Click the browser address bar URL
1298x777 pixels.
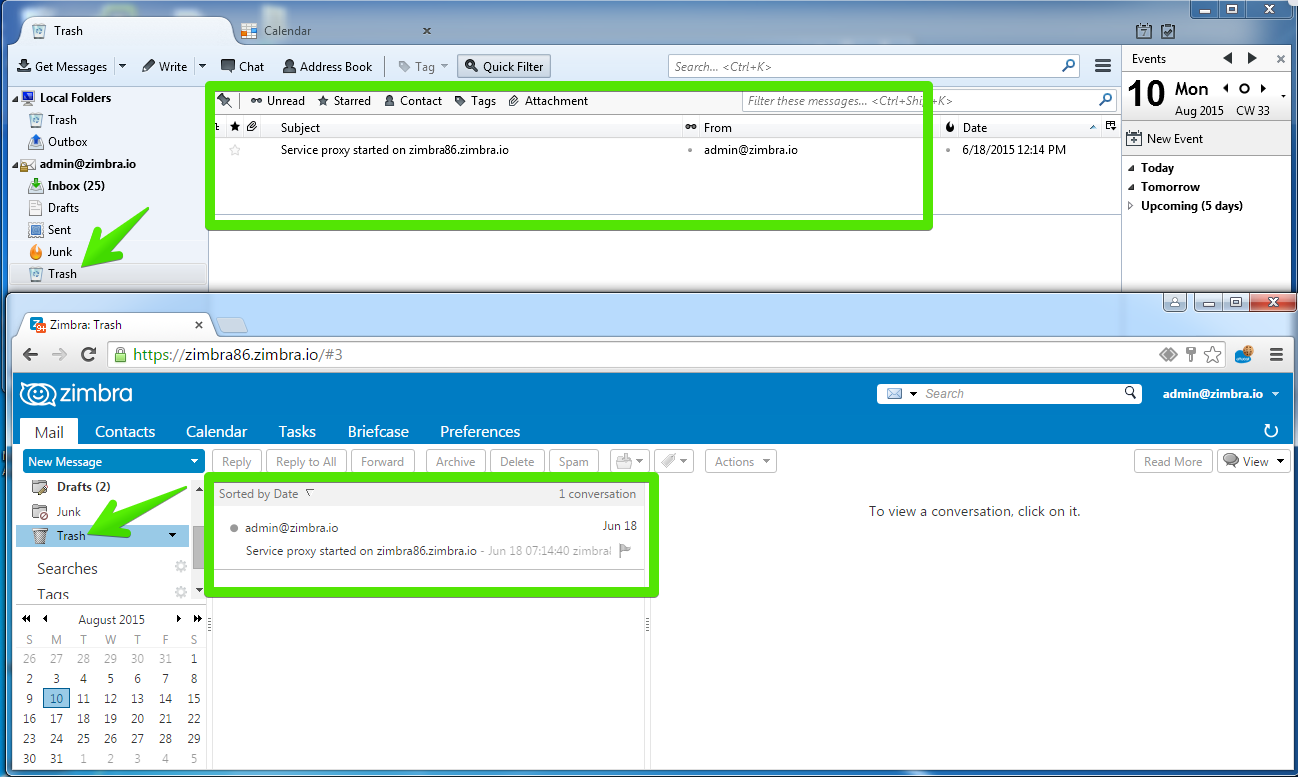pos(238,354)
